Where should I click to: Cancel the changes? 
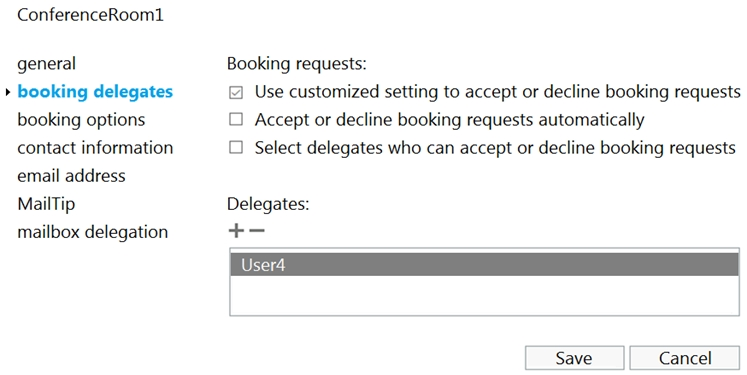pos(685,358)
